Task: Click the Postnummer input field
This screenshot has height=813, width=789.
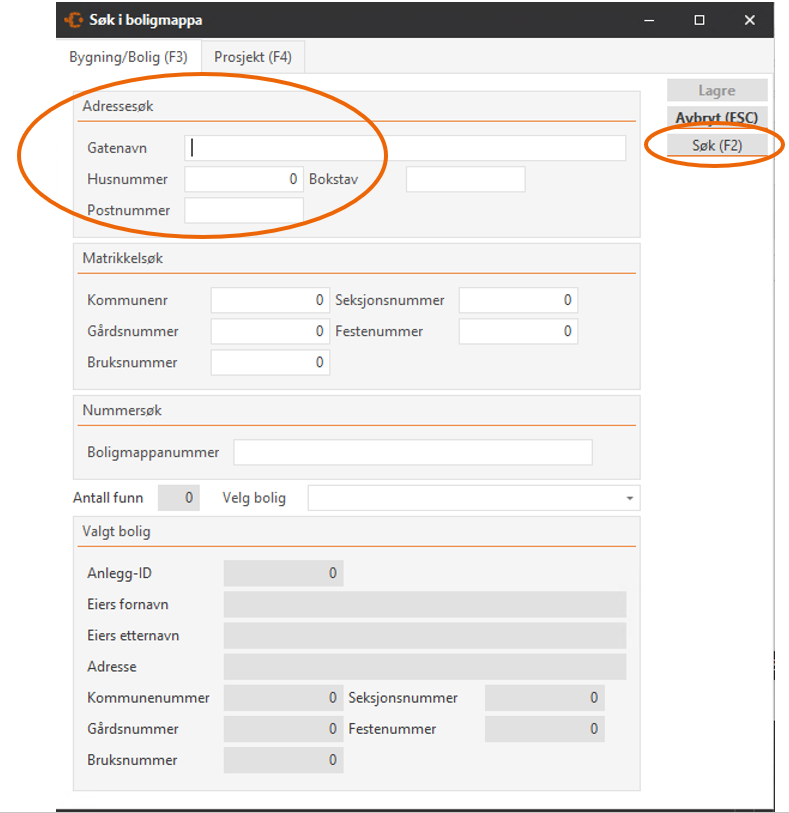Action: [x=244, y=211]
